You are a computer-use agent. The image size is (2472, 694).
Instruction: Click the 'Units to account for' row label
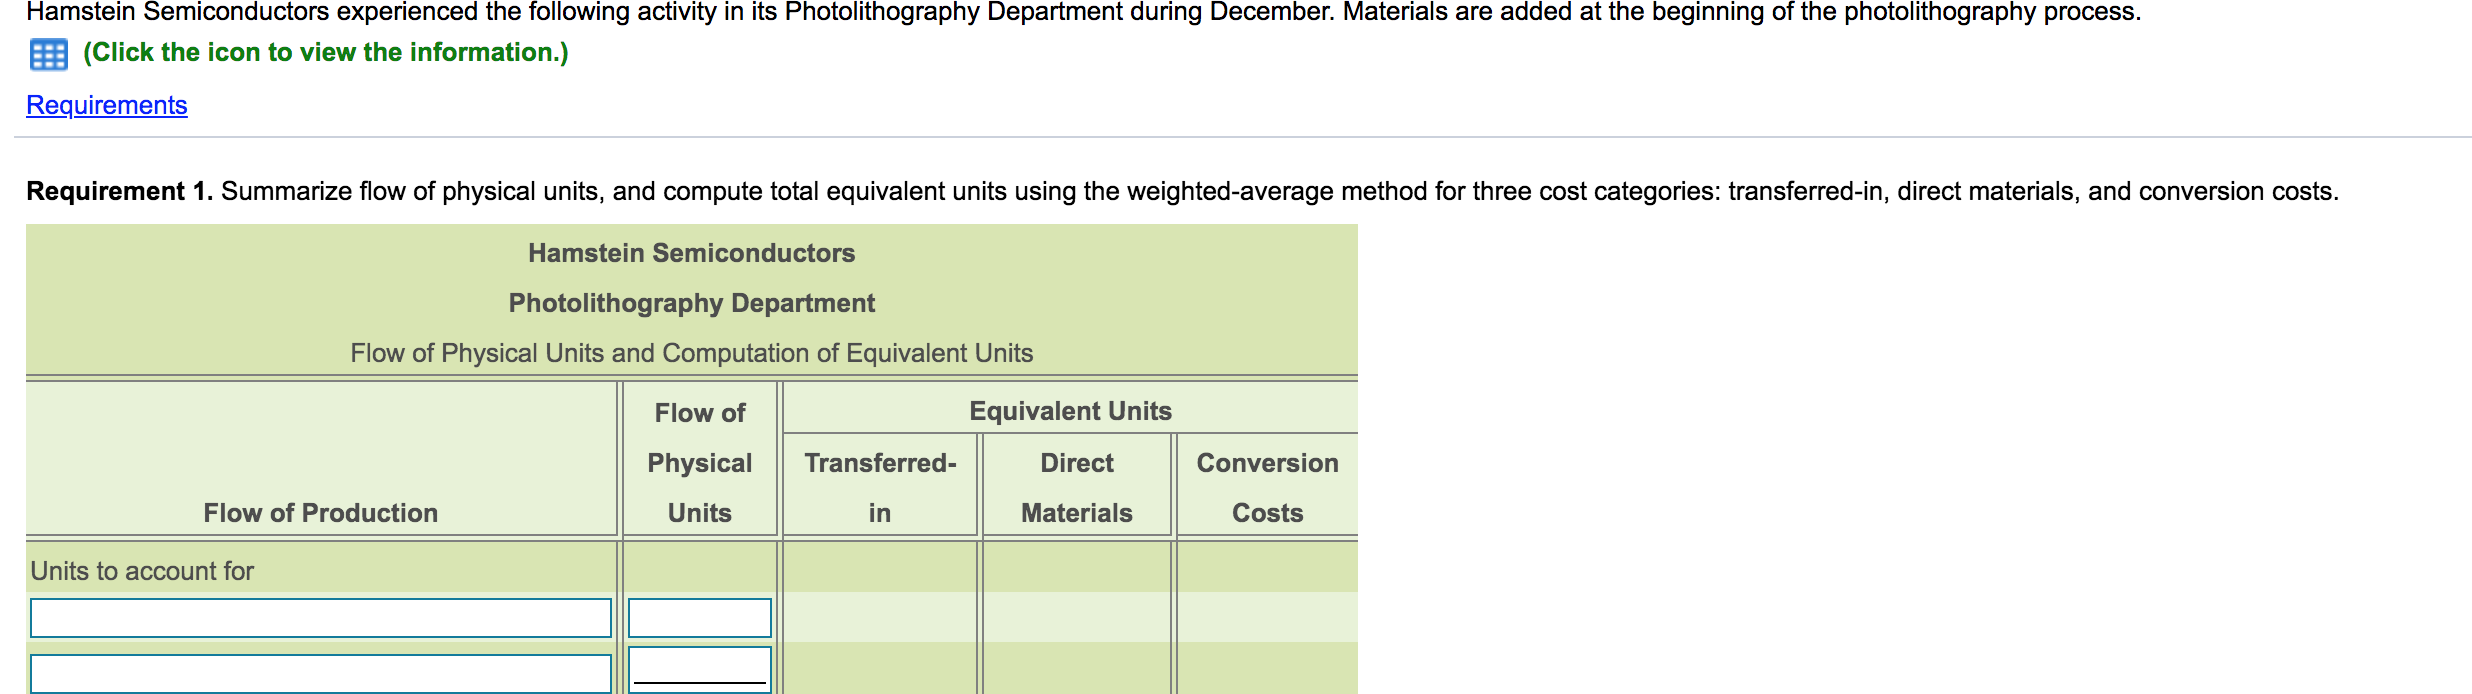pos(142,571)
